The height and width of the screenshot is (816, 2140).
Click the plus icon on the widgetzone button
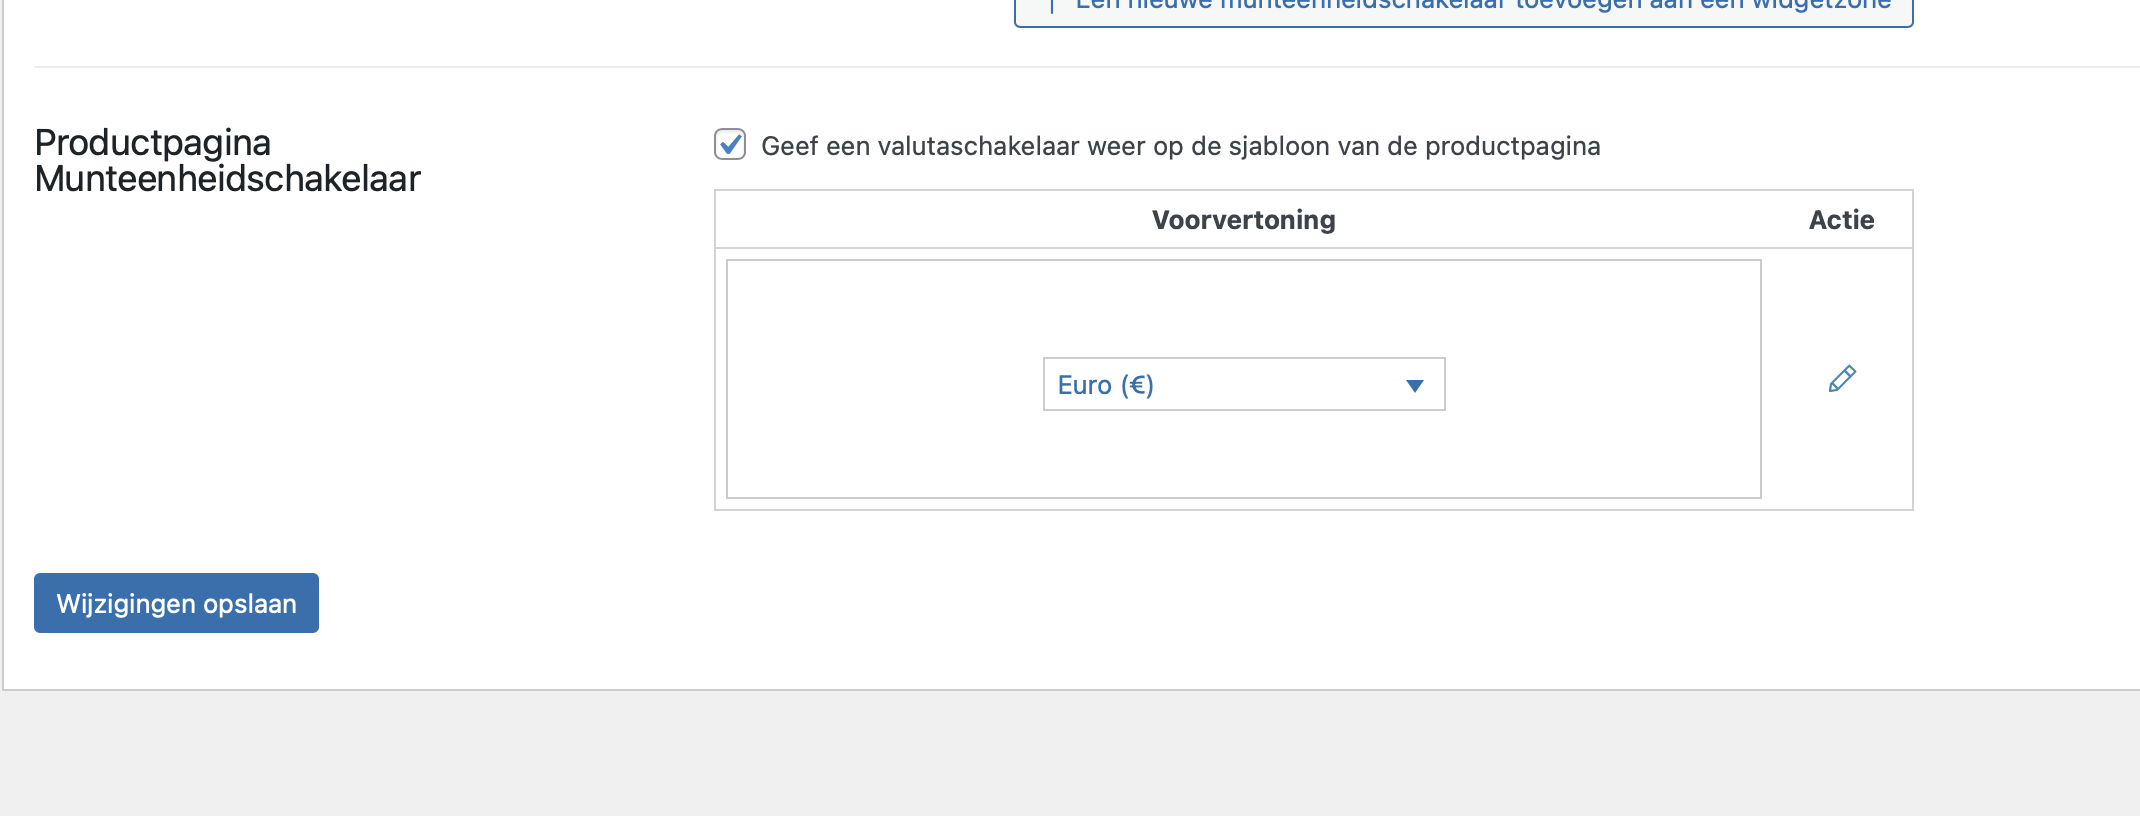pyautogui.click(x=1052, y=6)
